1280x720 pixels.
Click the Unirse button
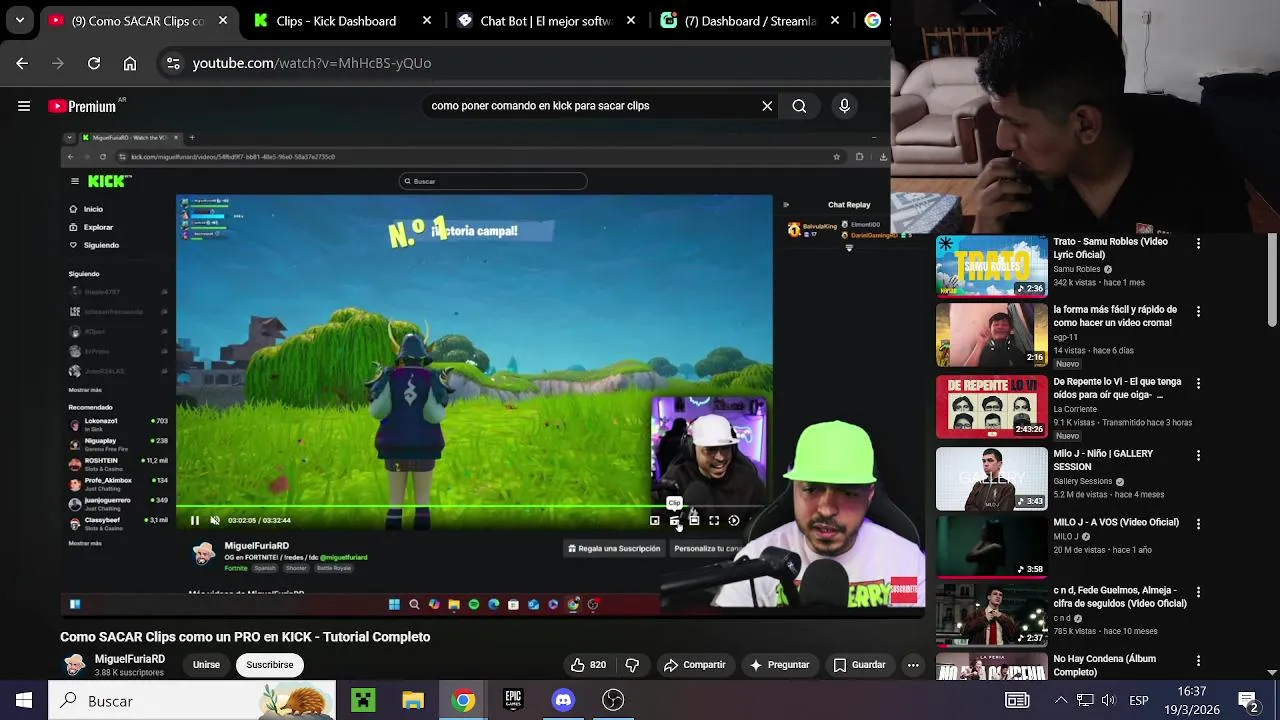(206, 665)
